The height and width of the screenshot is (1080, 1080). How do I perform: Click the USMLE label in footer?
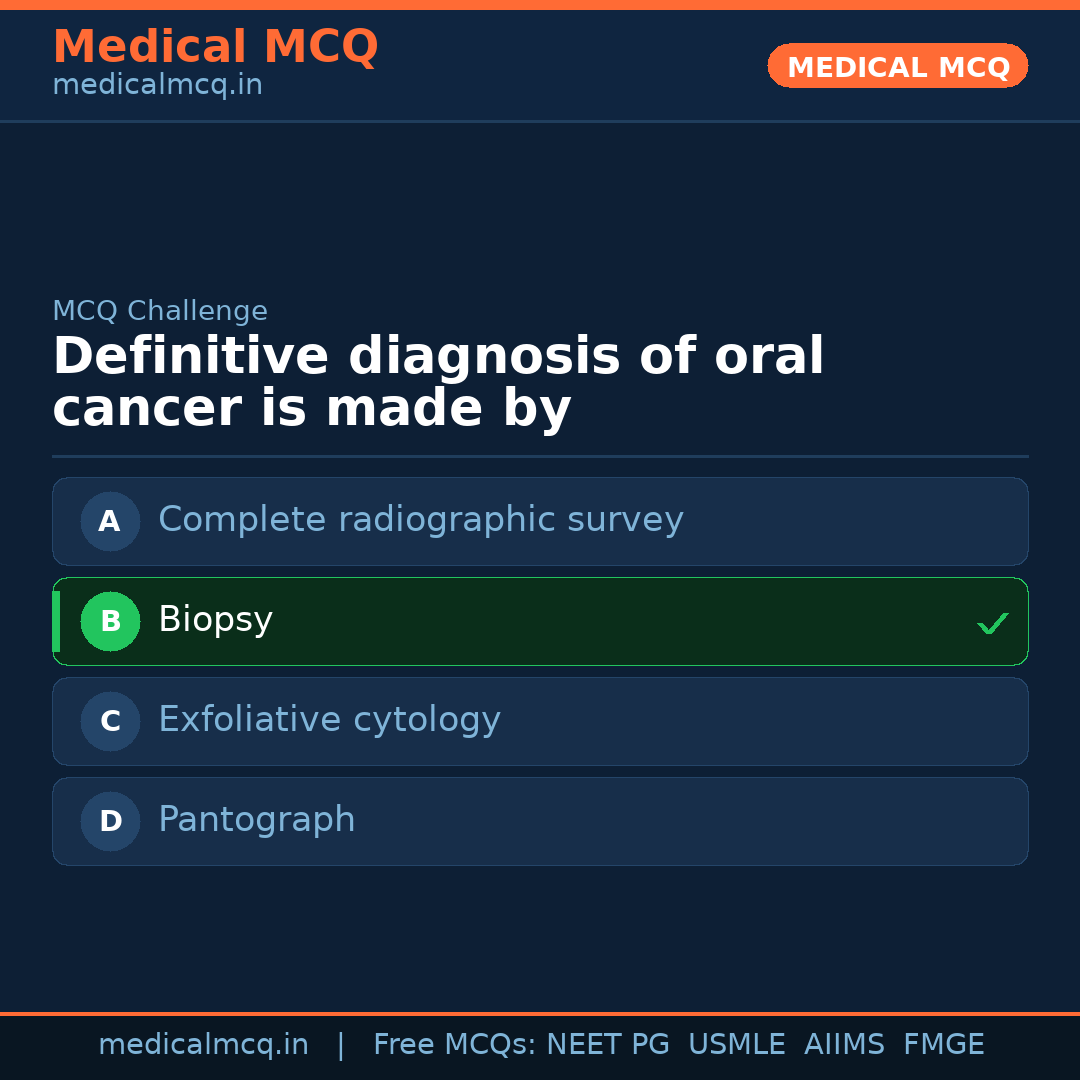(x=737, y=1044)
